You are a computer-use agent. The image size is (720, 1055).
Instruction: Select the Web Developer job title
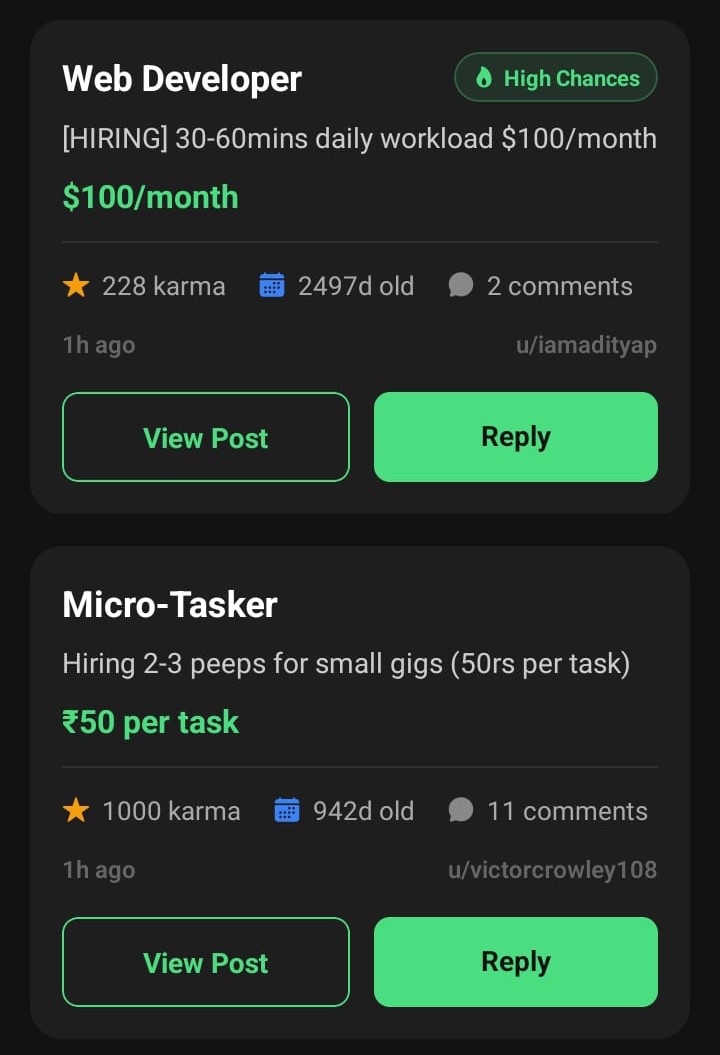coord(181,78)
